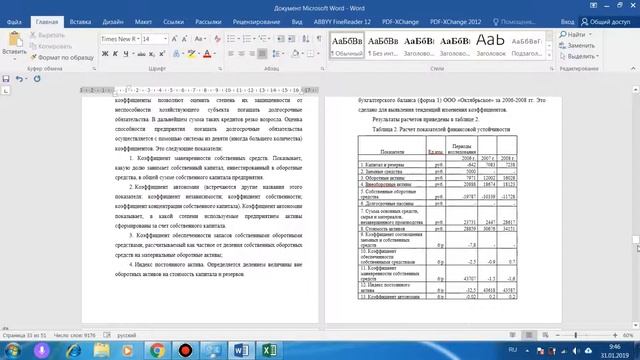Open the Выделить select dropdown
The image size is (640, 360).
click(579, 56)
